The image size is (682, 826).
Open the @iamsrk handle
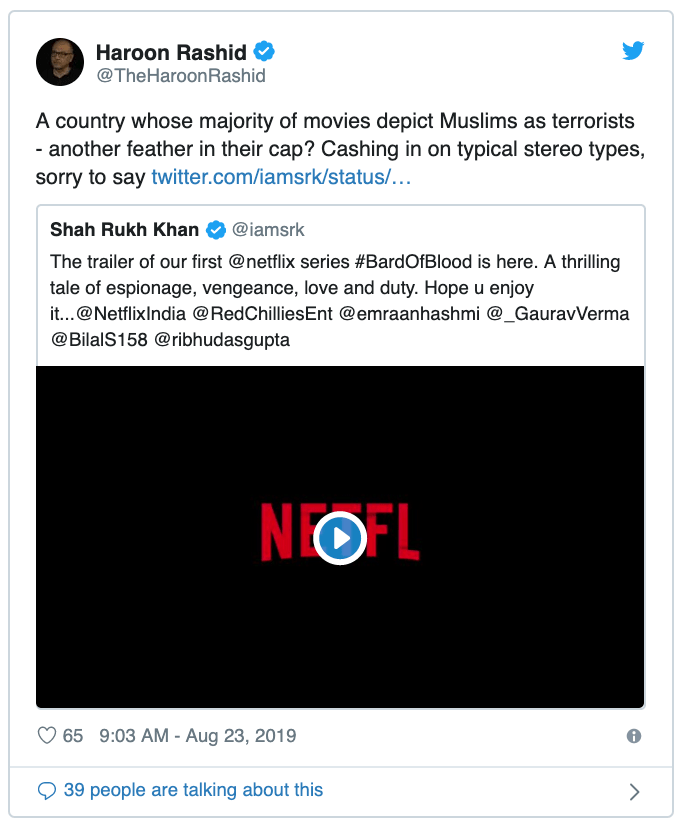(x=268, y=230)
